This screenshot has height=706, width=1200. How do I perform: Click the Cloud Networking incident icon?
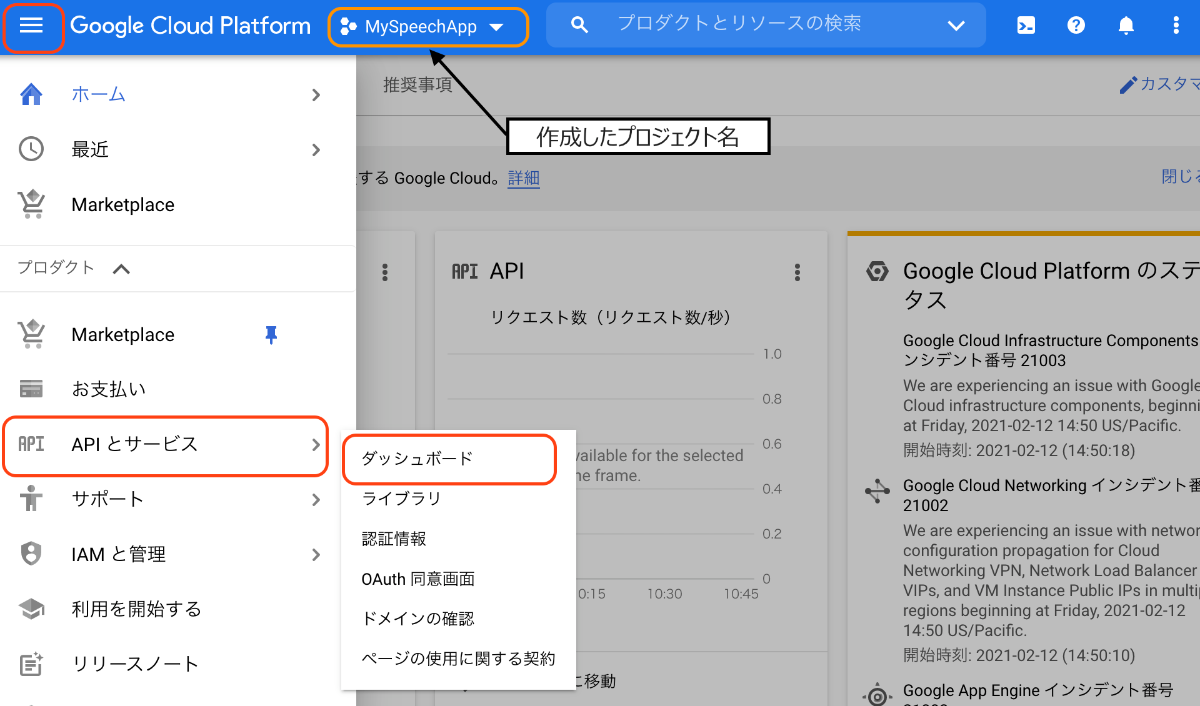pyautogui.click(x=877, y=490)
